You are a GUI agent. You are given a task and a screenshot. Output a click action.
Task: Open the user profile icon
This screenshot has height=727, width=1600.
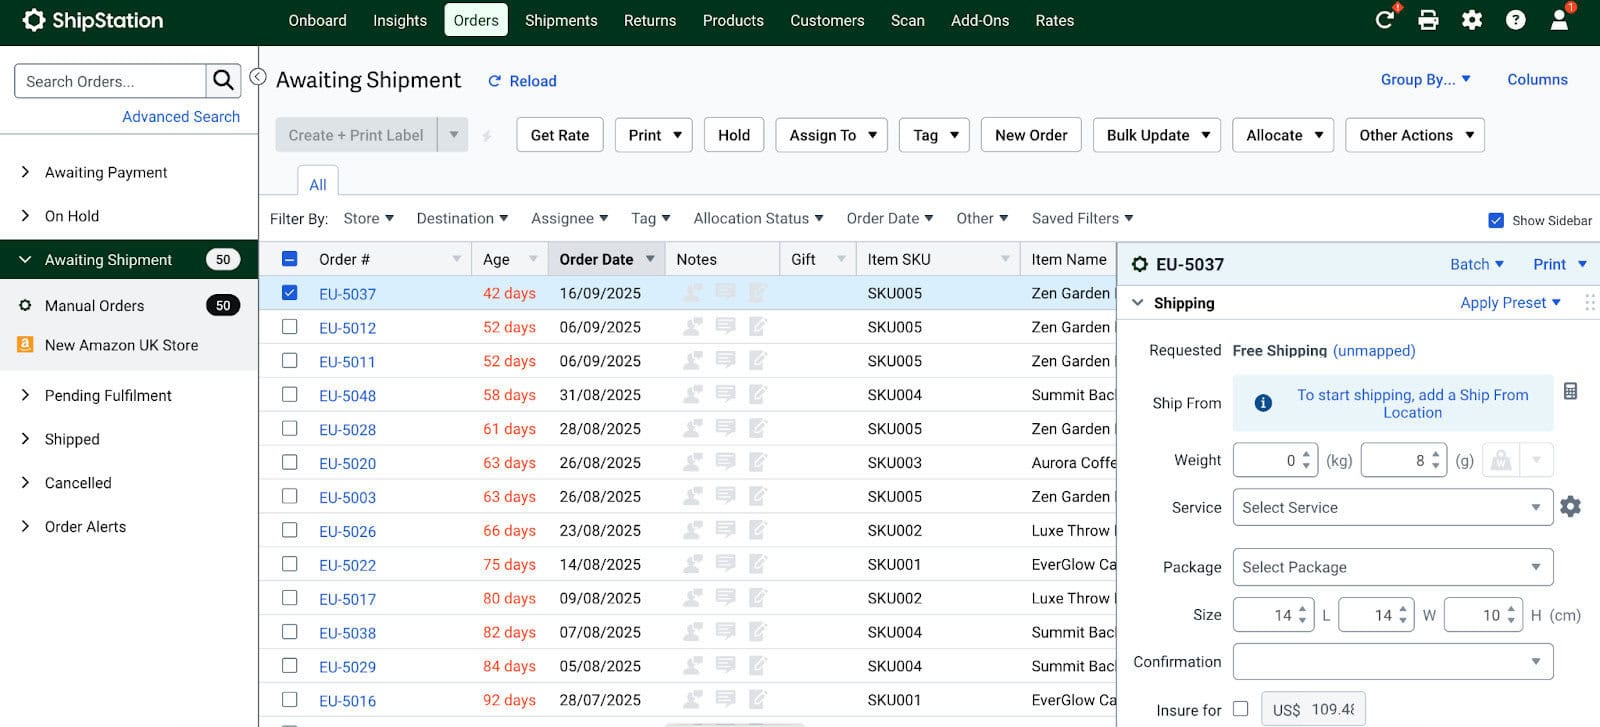coord(1559,20)
